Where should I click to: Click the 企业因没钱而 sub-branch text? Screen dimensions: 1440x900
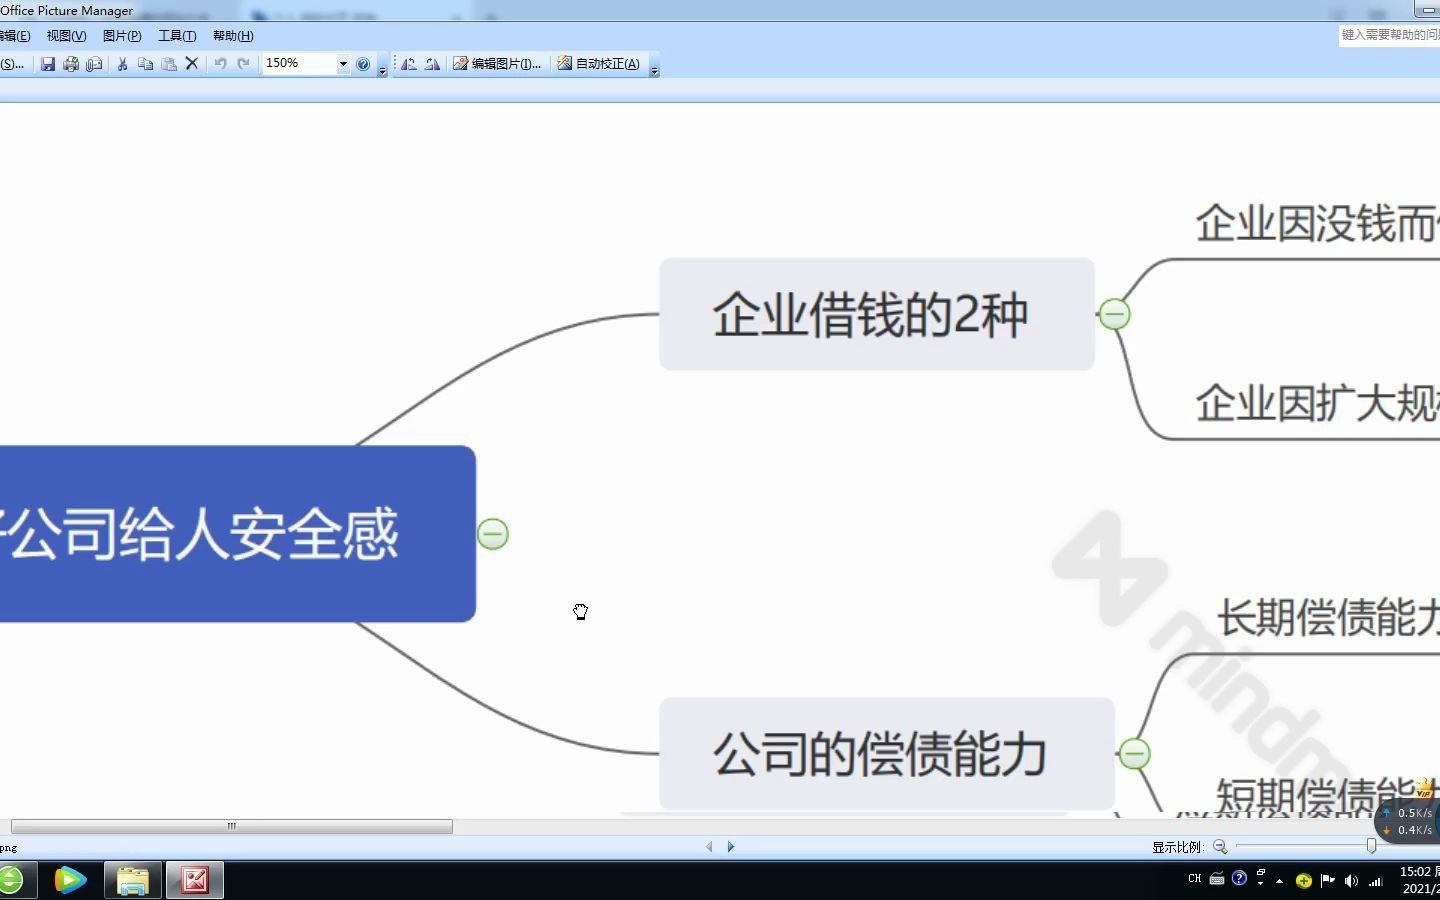tap(1317, 224)
